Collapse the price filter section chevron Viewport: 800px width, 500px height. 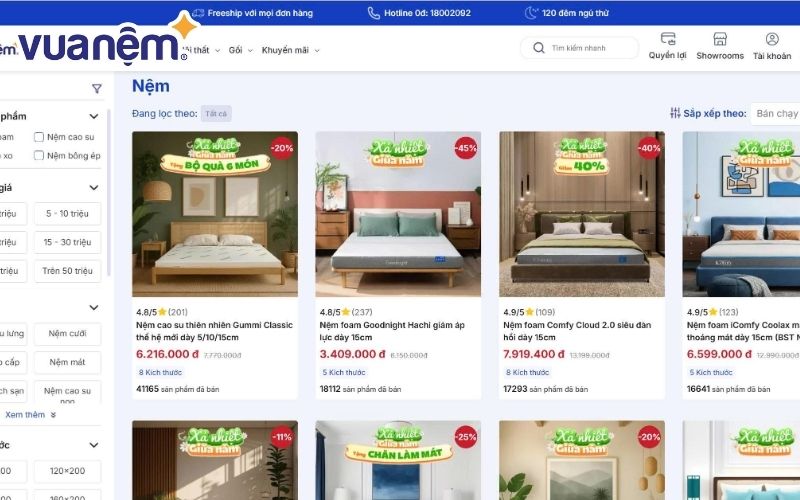click(94, 188)
